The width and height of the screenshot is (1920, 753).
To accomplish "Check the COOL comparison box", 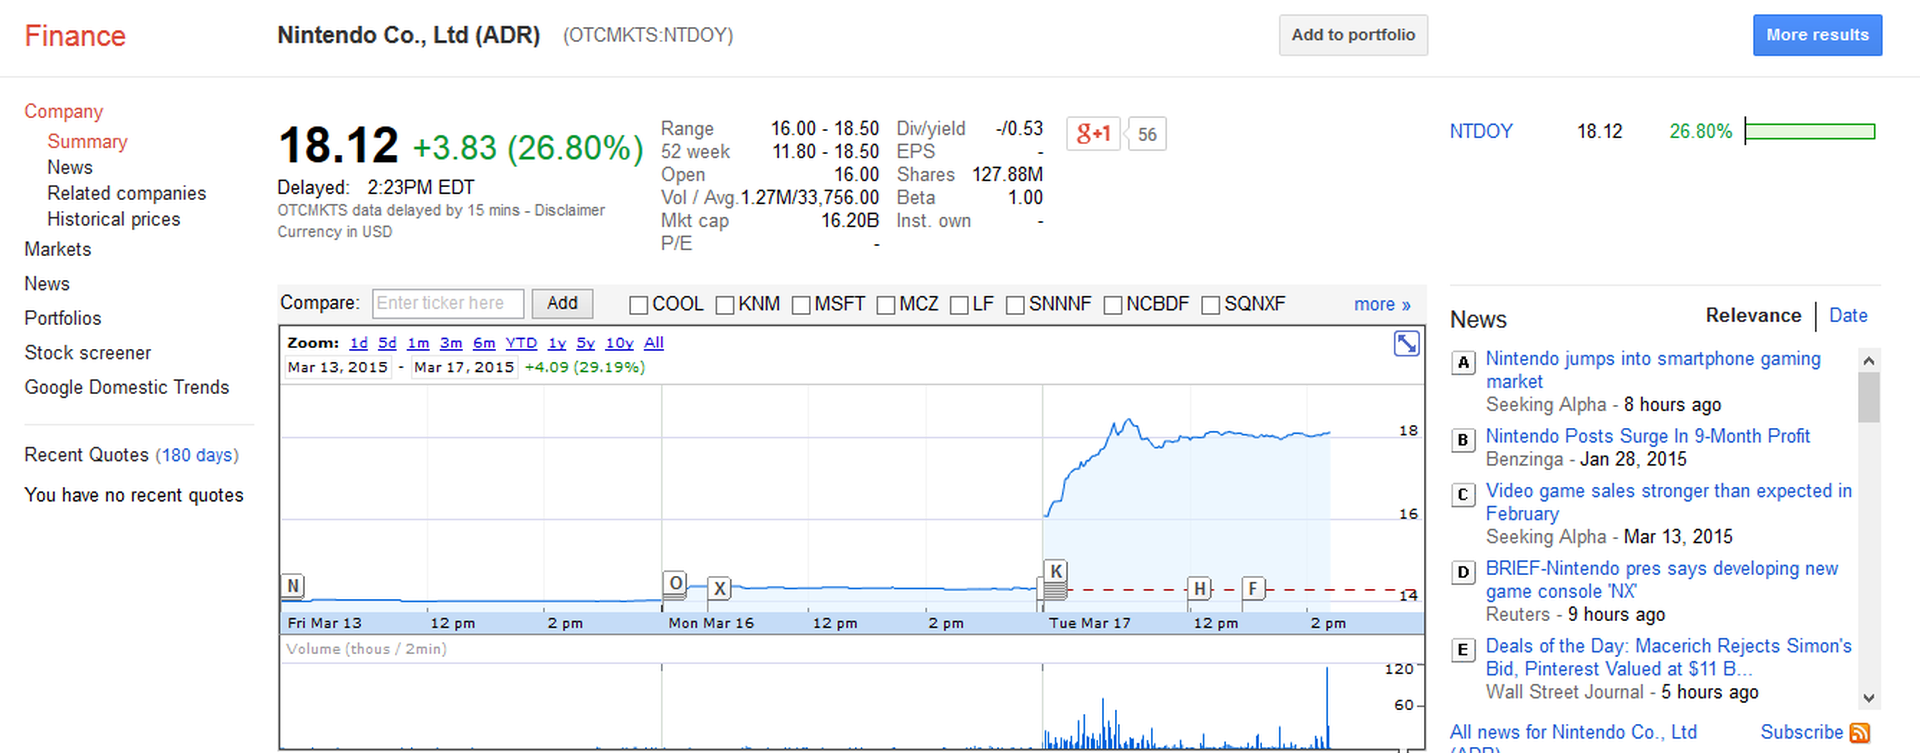I will 639,305.
